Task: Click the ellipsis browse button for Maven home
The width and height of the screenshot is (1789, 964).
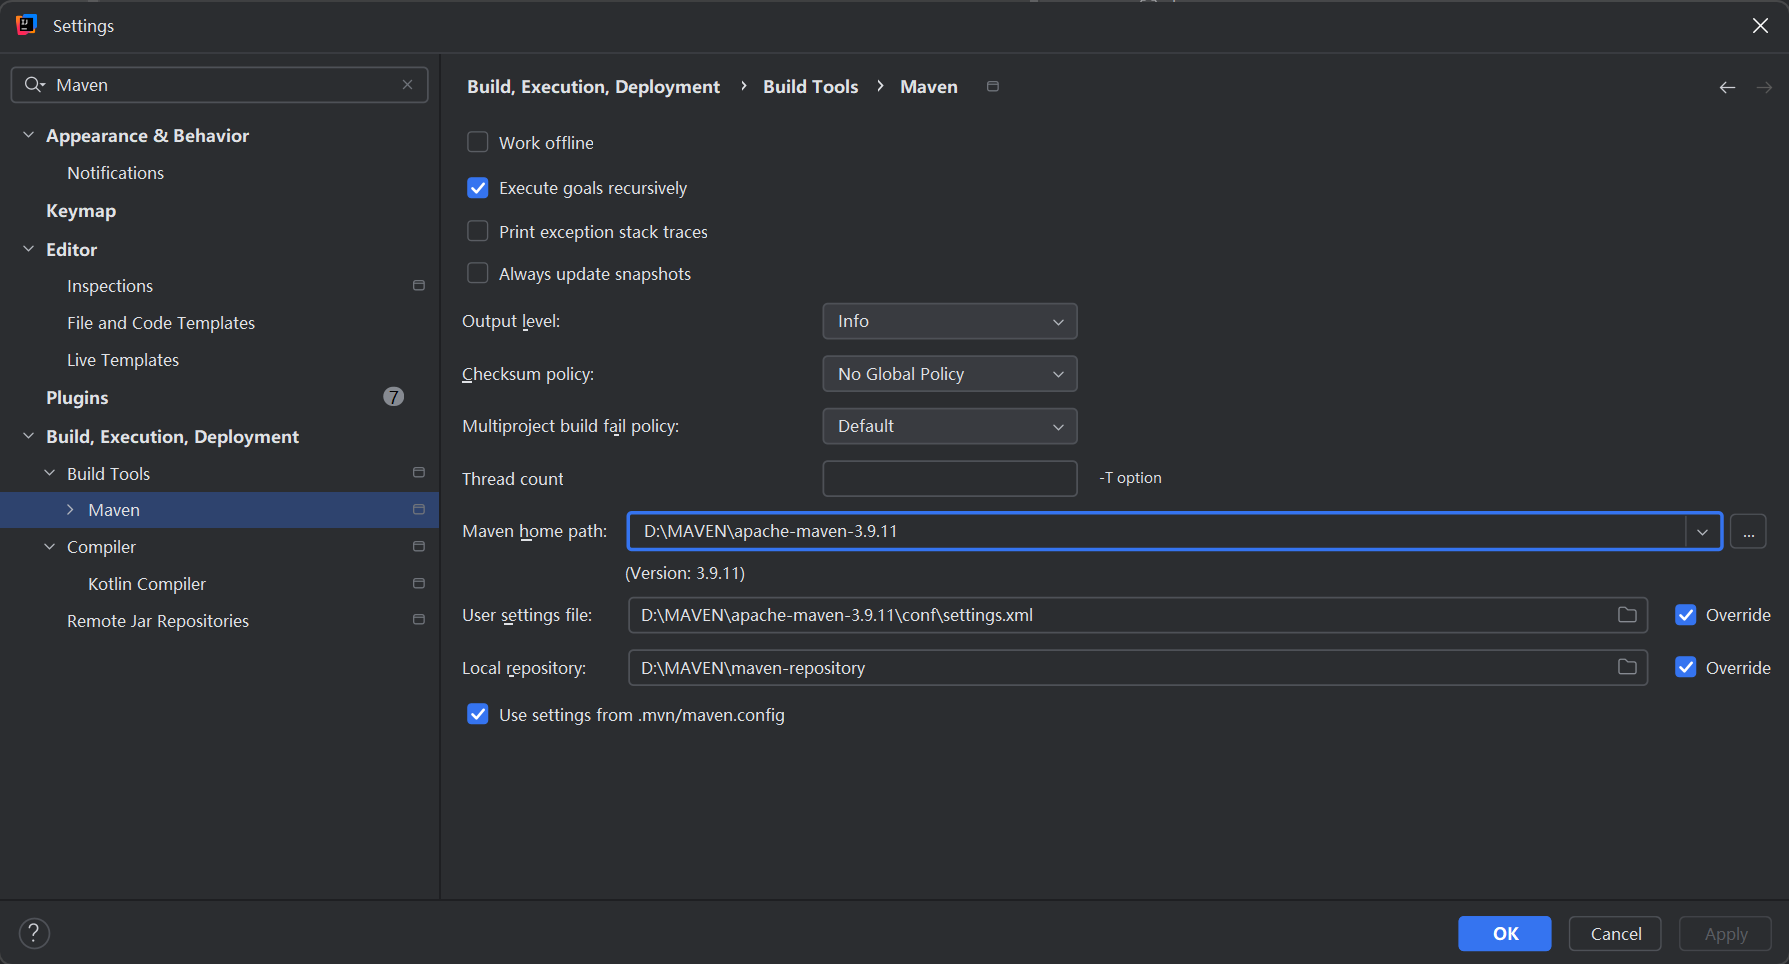Action: pyautogui.click(x=1748, y=532)
